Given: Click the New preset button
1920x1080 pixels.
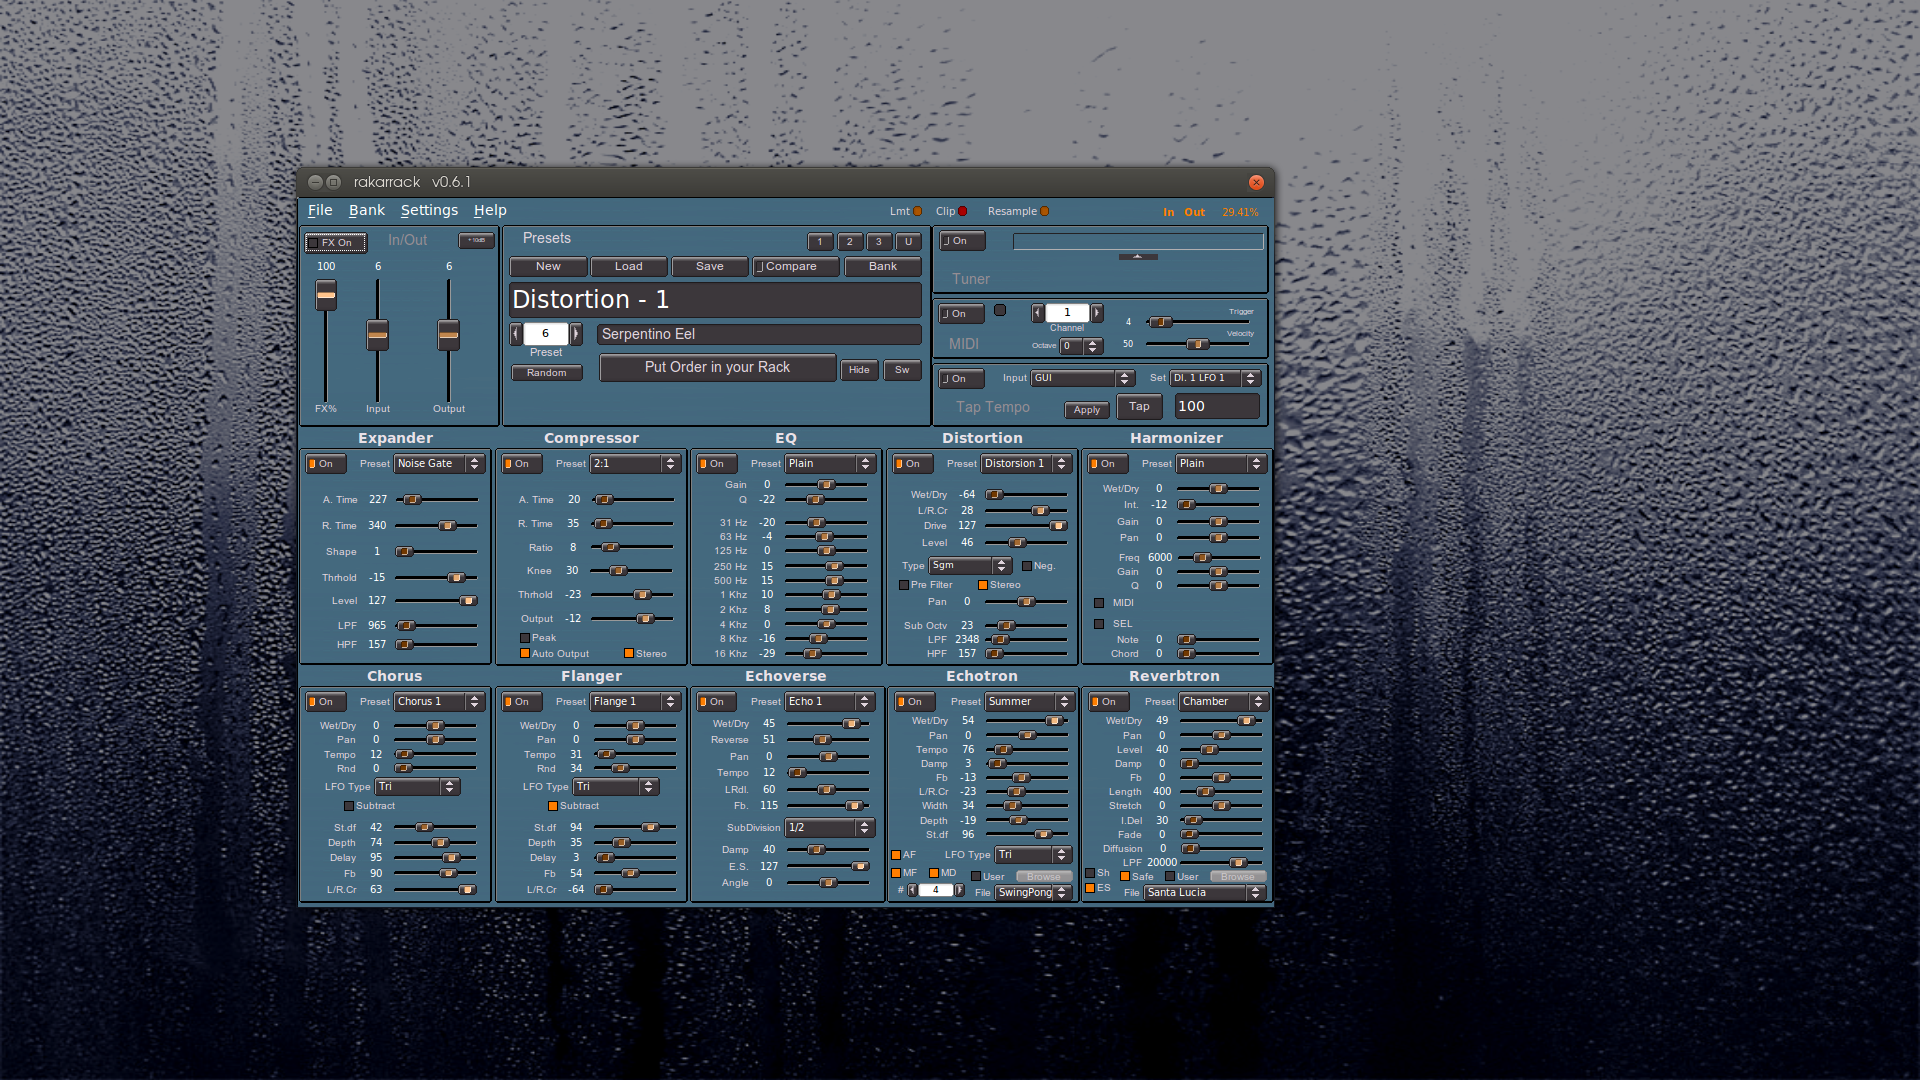Looking at the screenshot, I should pyautogui.click(x=548, y=266).
